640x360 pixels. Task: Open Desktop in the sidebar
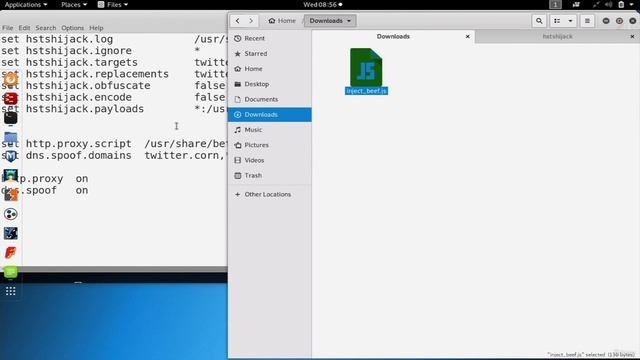coord(269,84)
